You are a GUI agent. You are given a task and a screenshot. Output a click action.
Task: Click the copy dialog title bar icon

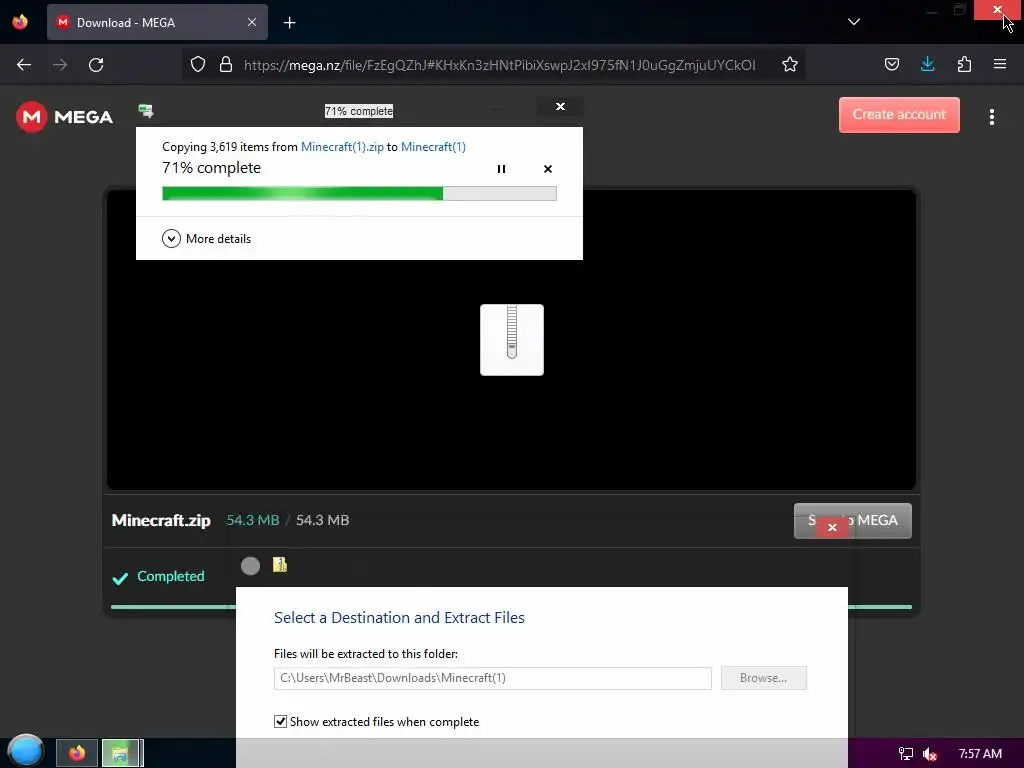click(146, 111)
